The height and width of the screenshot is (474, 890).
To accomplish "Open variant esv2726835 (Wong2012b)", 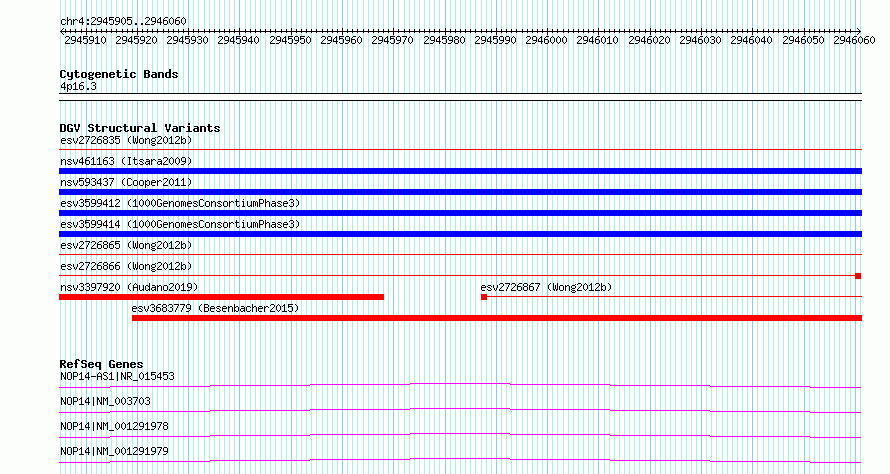I will [126, 140].
